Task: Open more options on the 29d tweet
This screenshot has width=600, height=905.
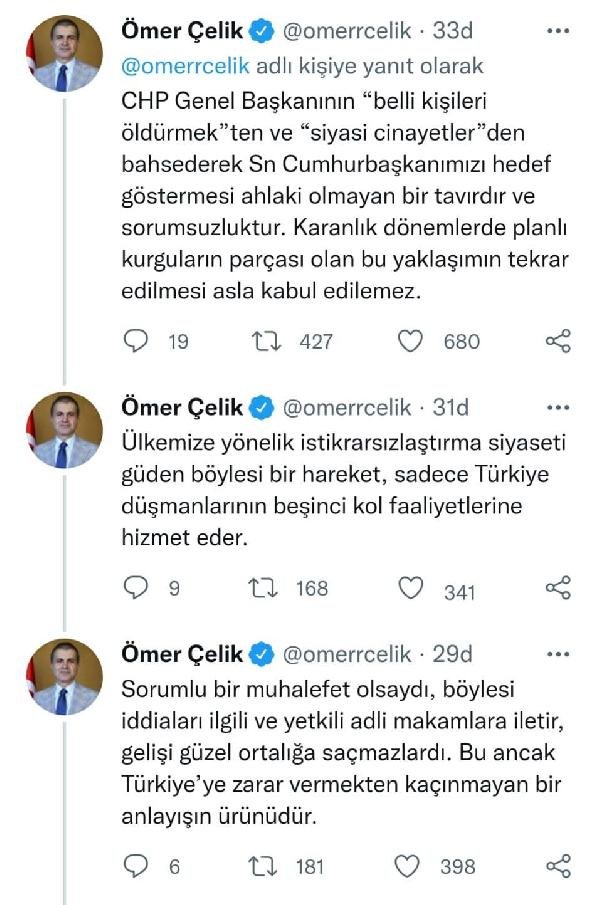Action: (558, 654)
